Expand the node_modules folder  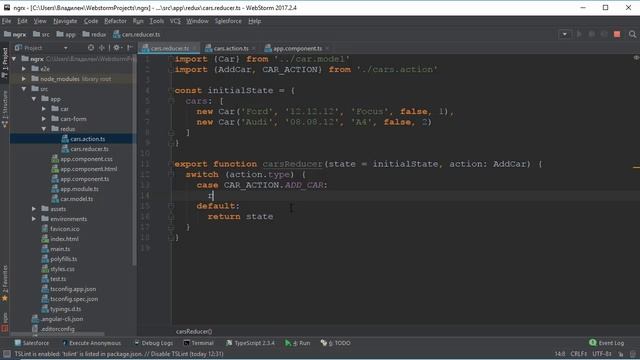(24, 79)
